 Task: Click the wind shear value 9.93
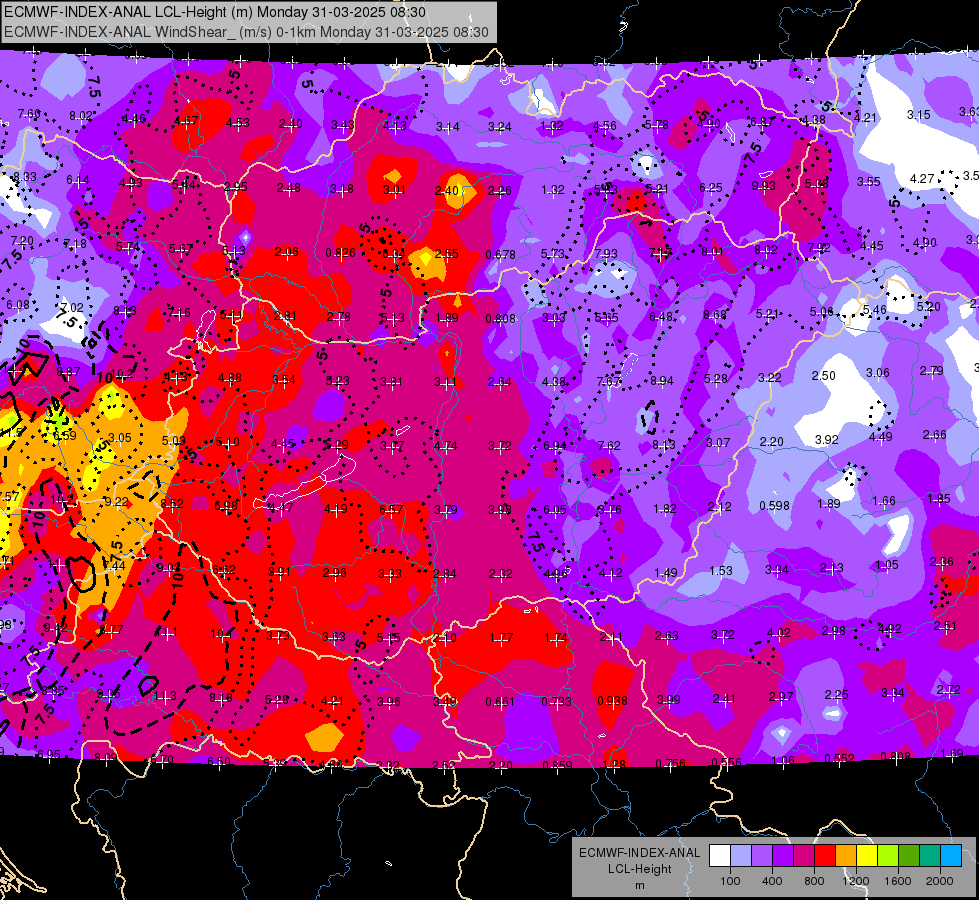[763, 185]
